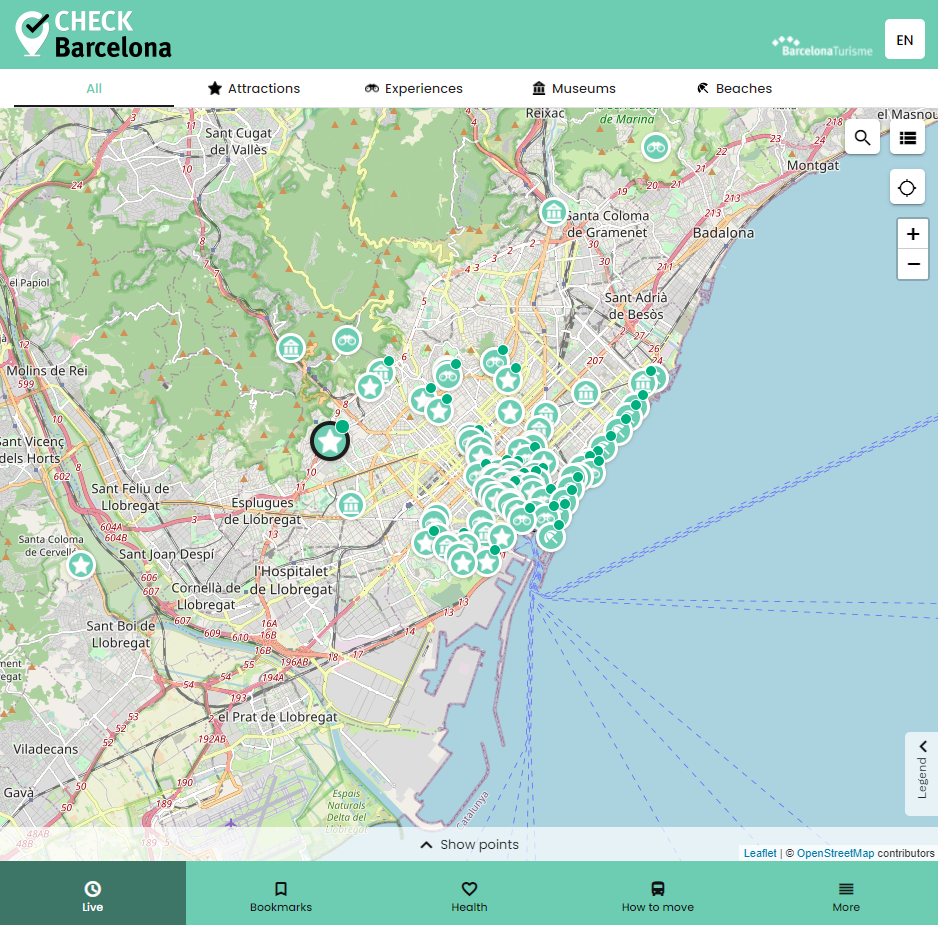Open the EN language selector
Screen dimensions: 938x925
click(x=903, y=39)
